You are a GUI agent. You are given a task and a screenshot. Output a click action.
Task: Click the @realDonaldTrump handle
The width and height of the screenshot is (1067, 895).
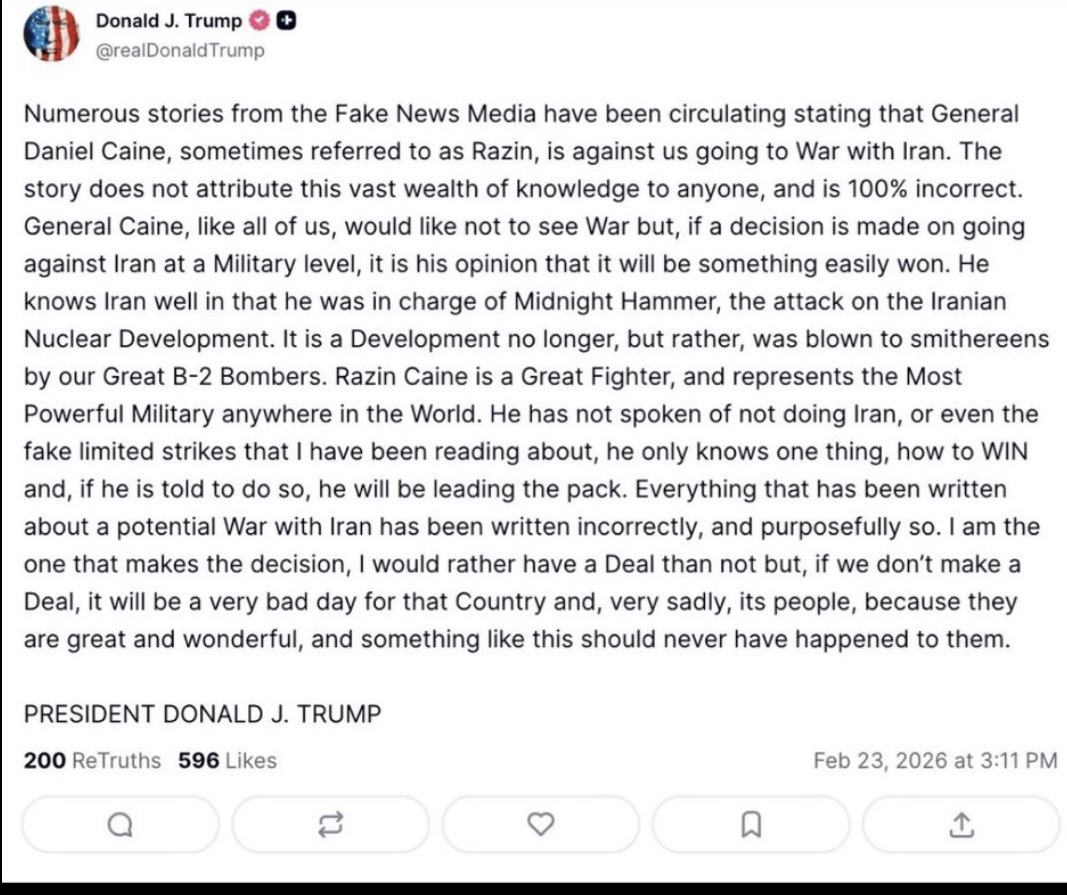point(180,51)
